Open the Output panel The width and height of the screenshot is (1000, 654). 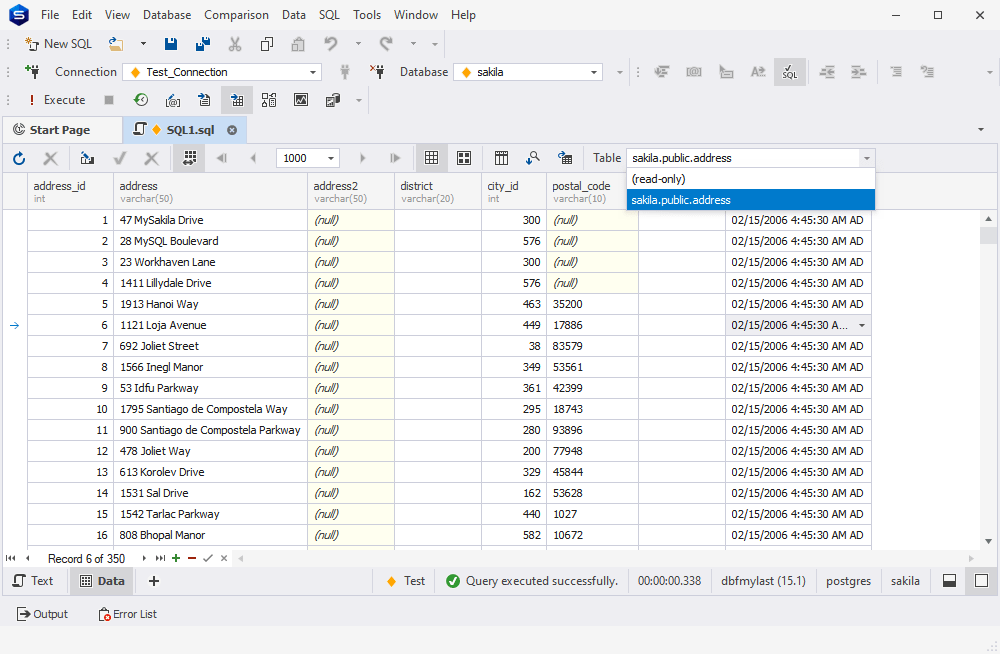(x=42, y=614)
